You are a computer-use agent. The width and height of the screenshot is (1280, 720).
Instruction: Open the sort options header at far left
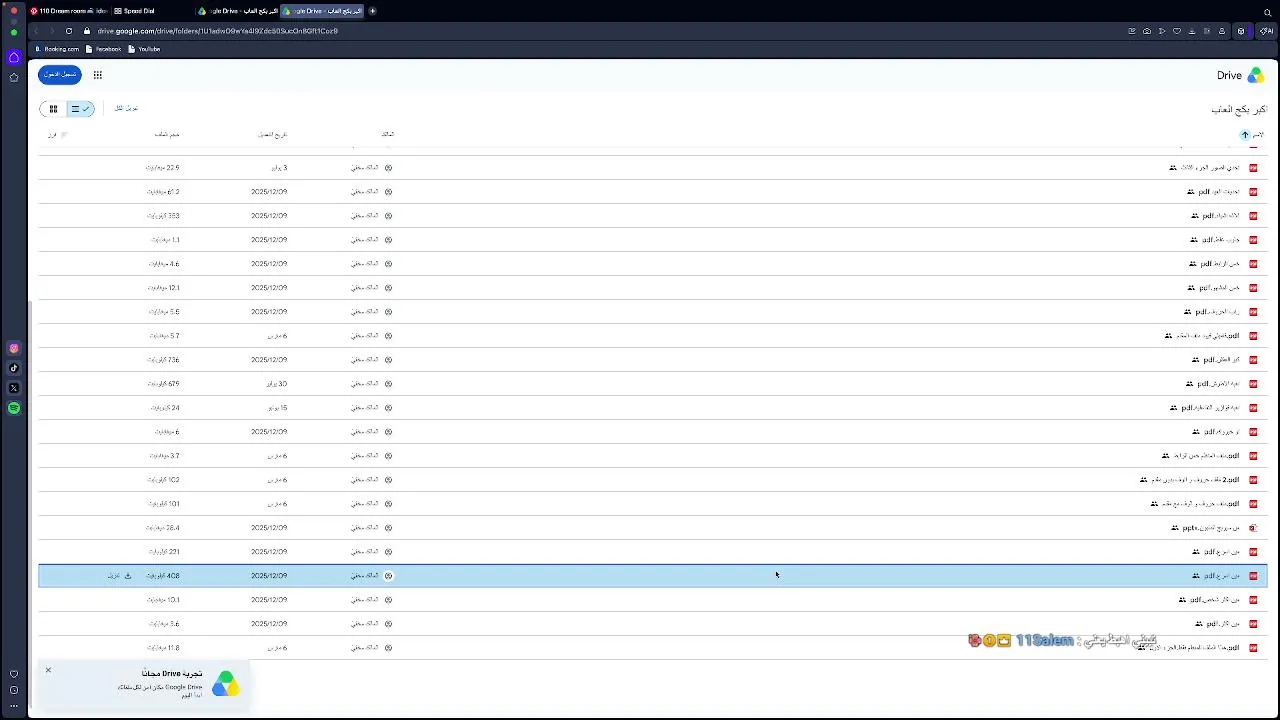pos(57,134)
